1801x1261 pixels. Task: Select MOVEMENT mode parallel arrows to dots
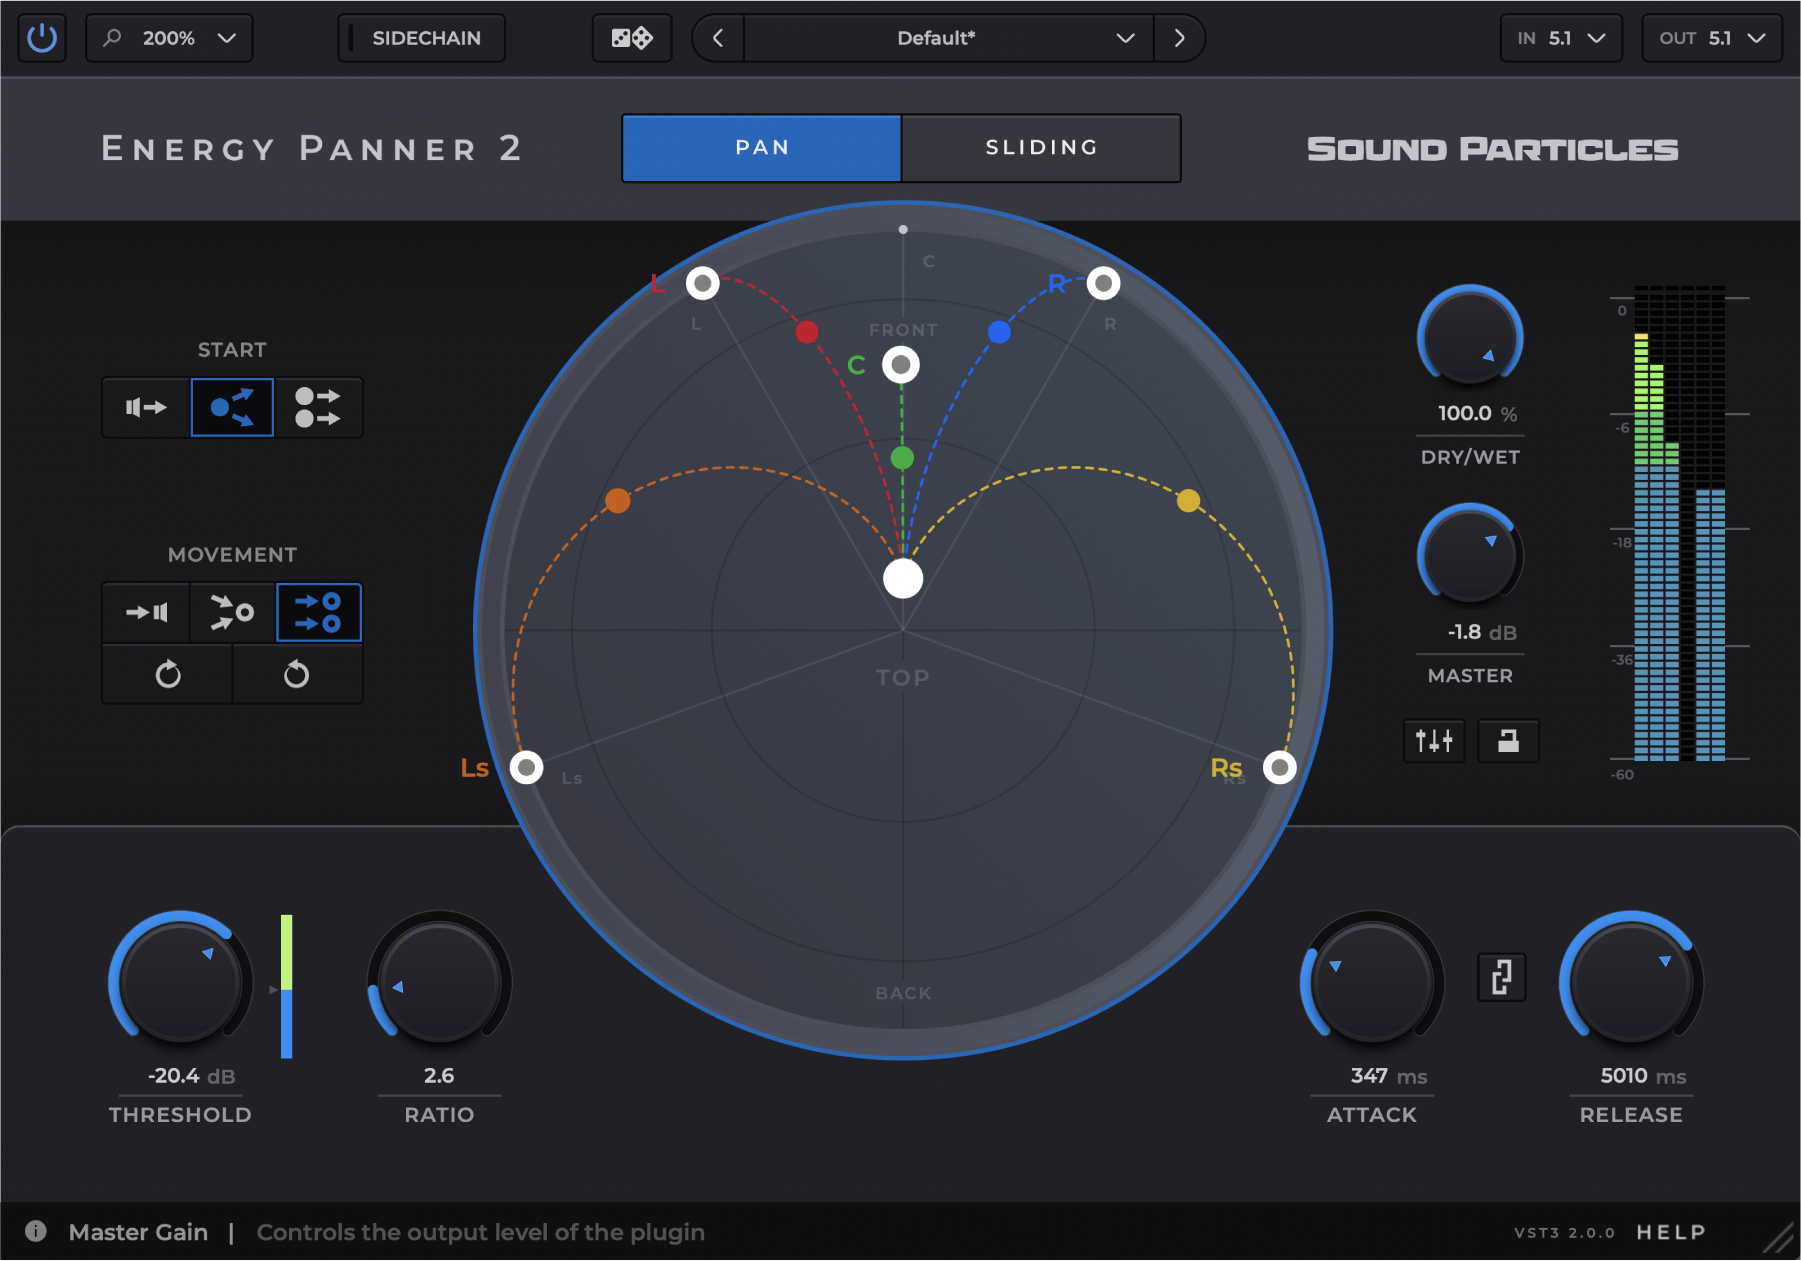tap(319, 612)
